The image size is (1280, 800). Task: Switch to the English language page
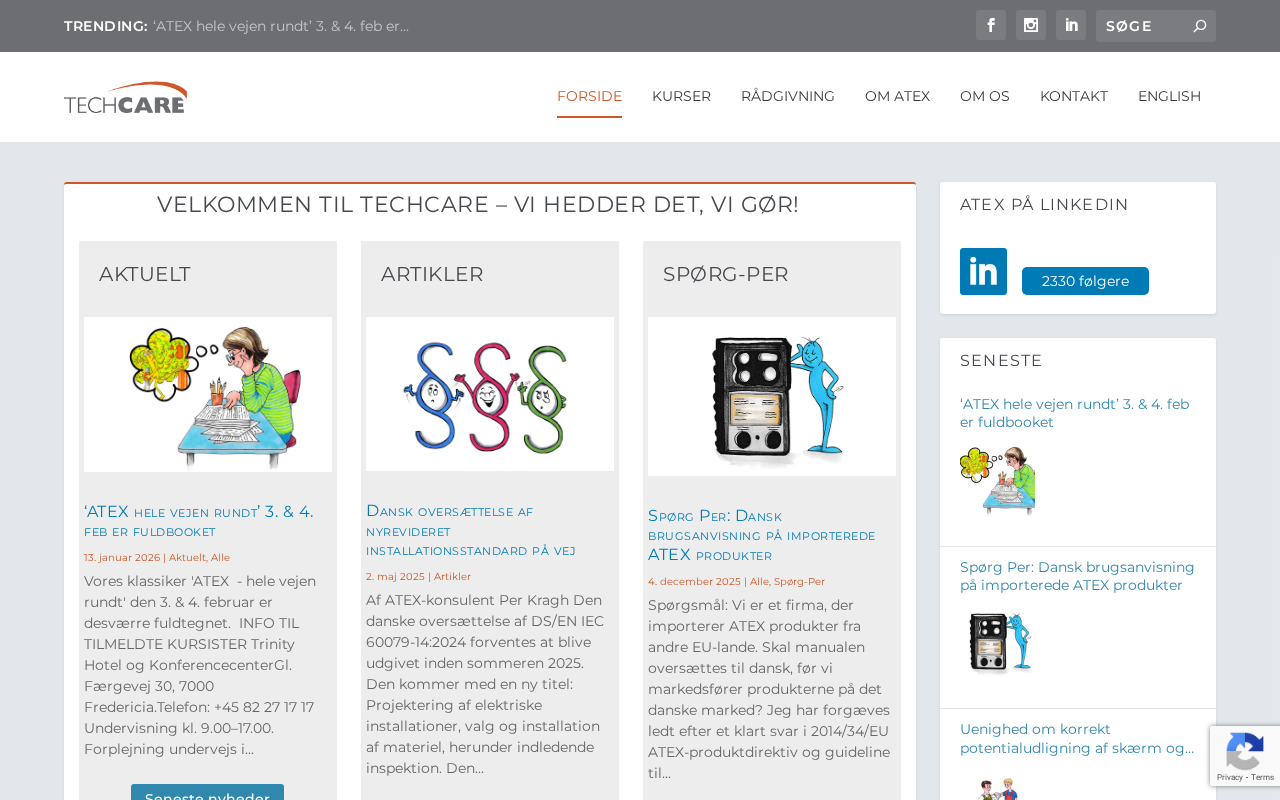click(1169, 96)
